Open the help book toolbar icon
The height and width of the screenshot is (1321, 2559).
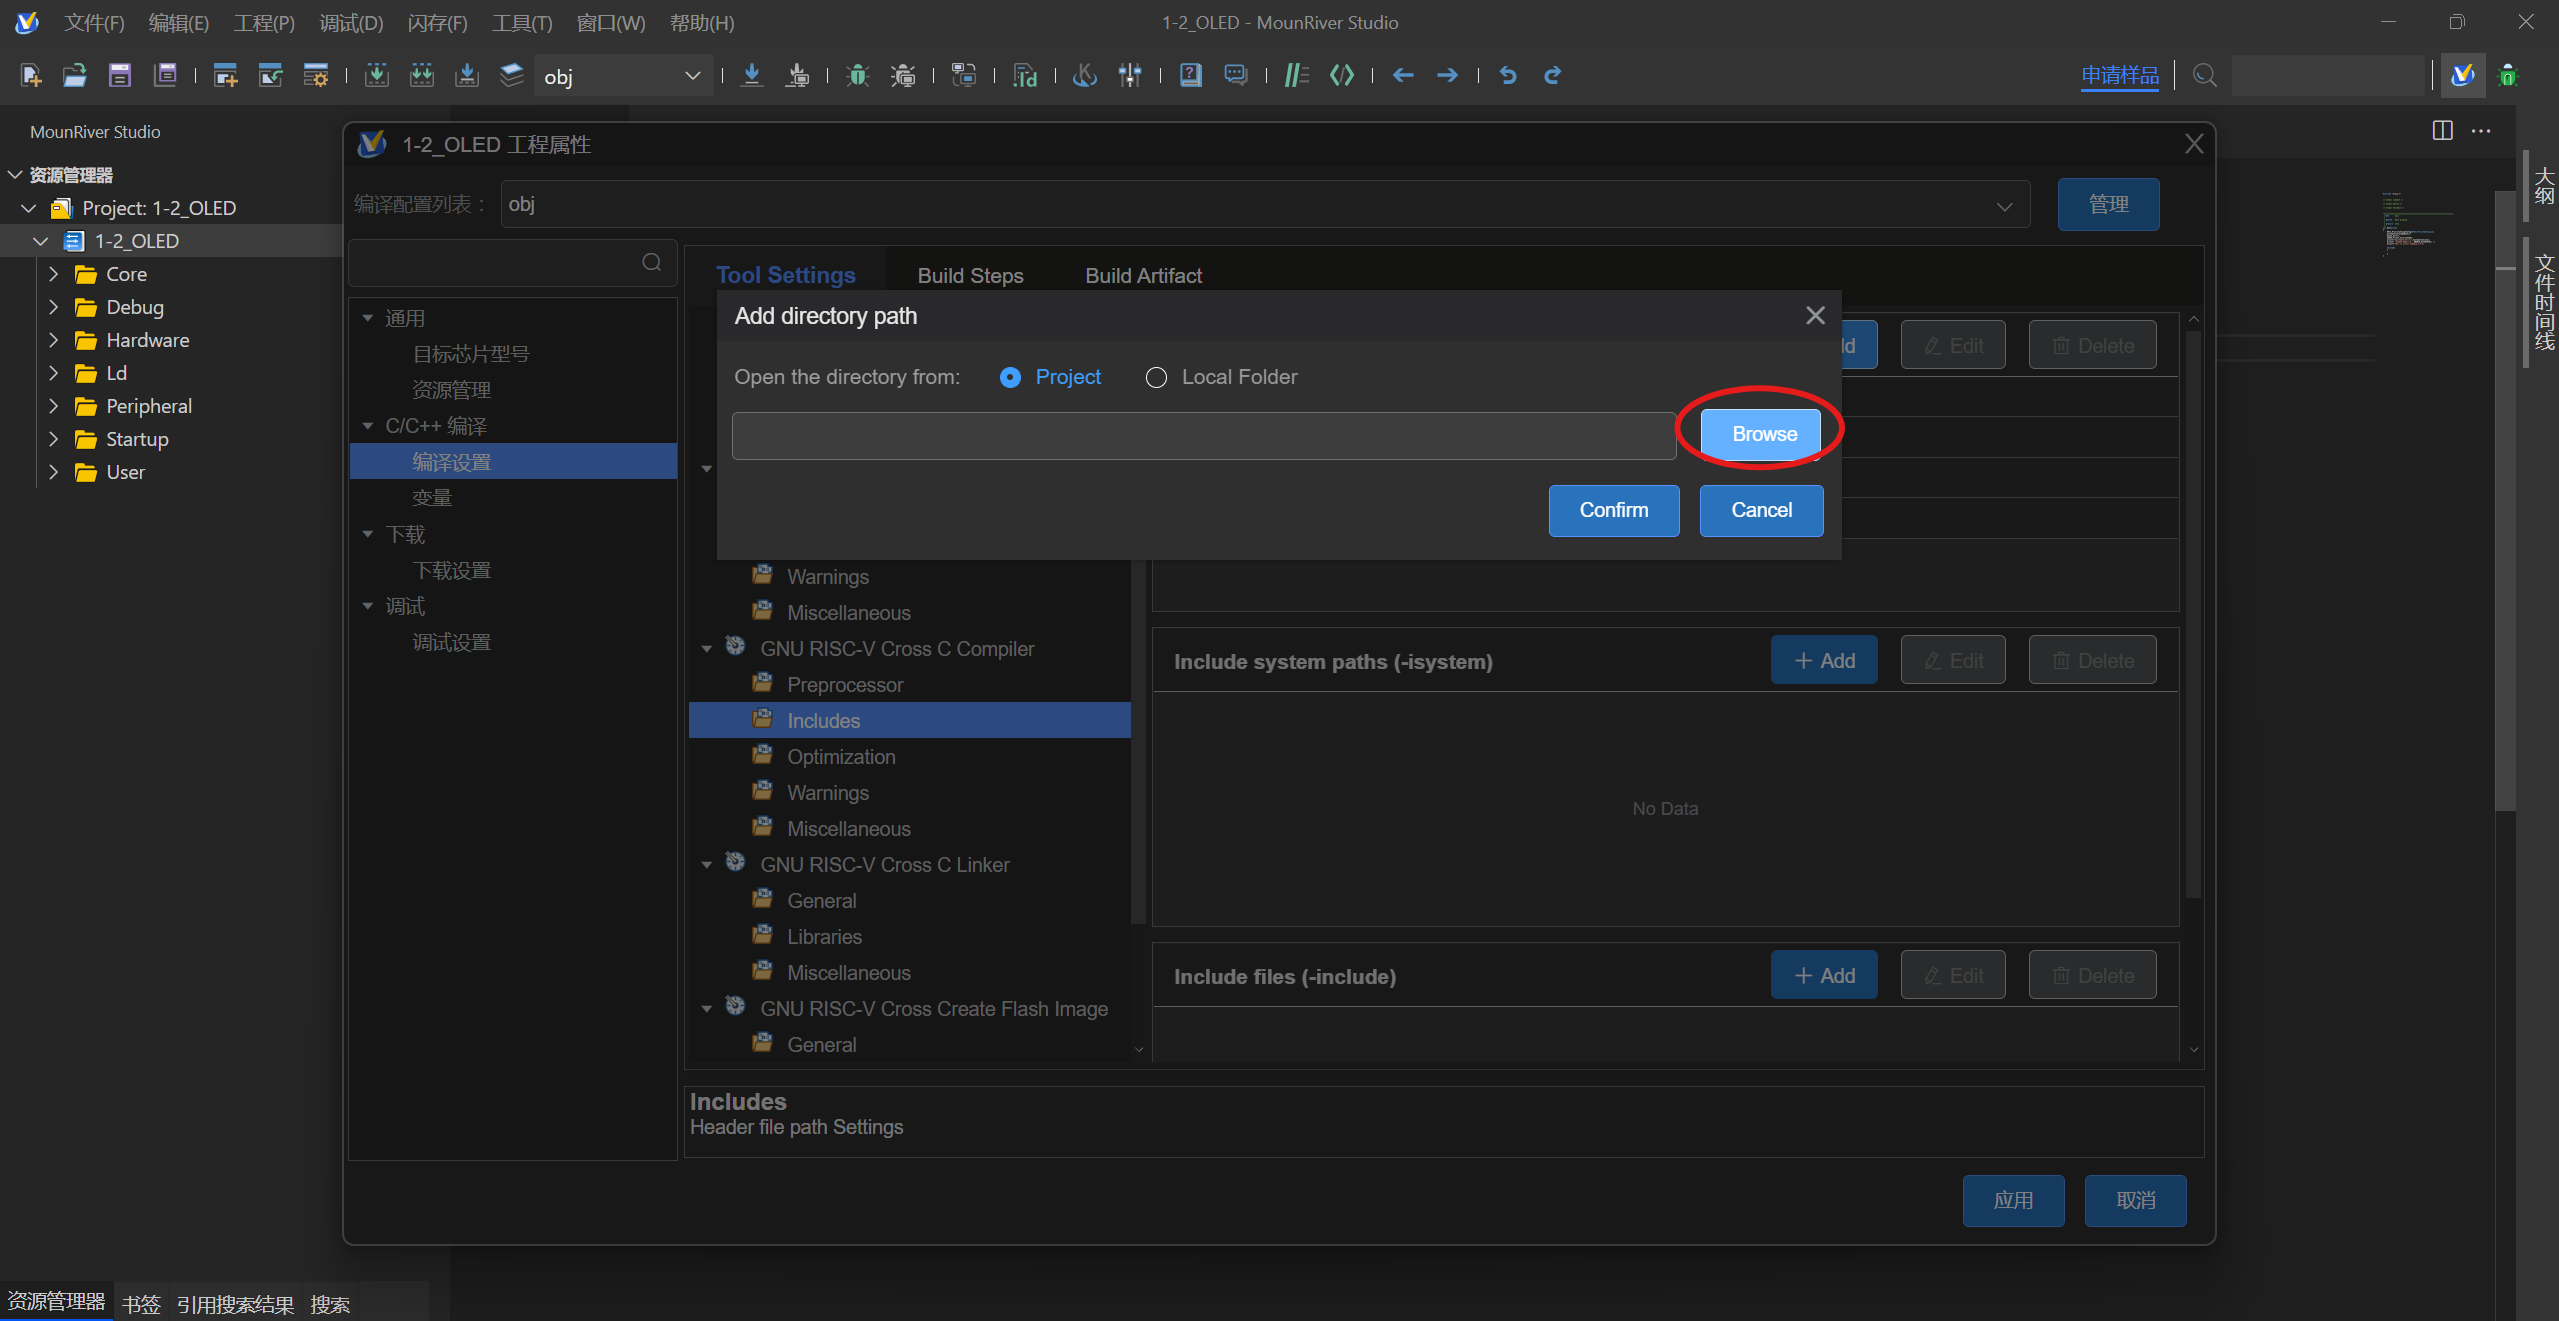pyautogui.click(x=1191, y=75)
